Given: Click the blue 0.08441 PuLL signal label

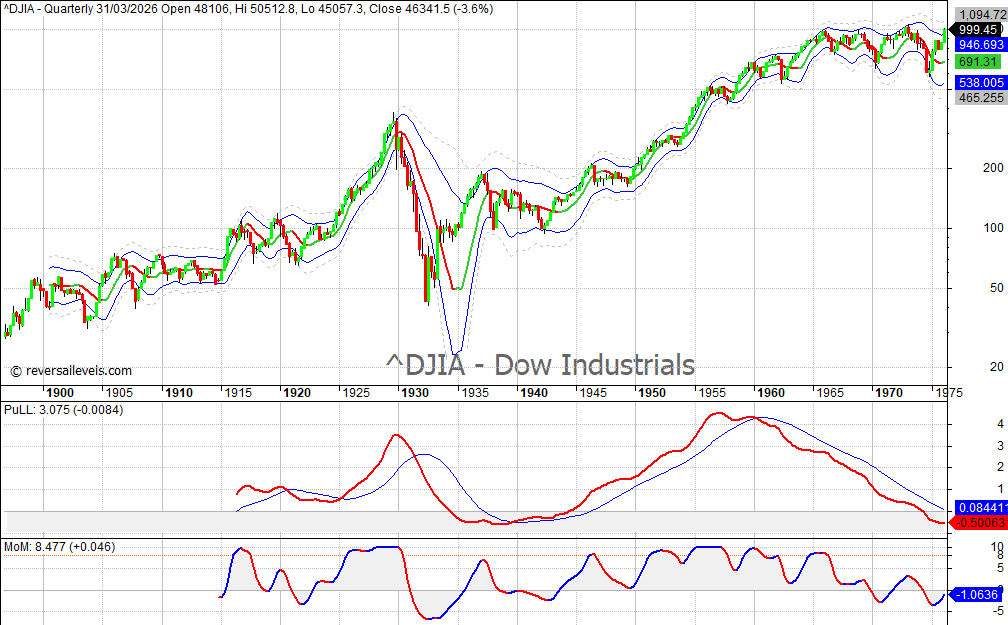Looking at the screenshot, I should pos(980,507).
